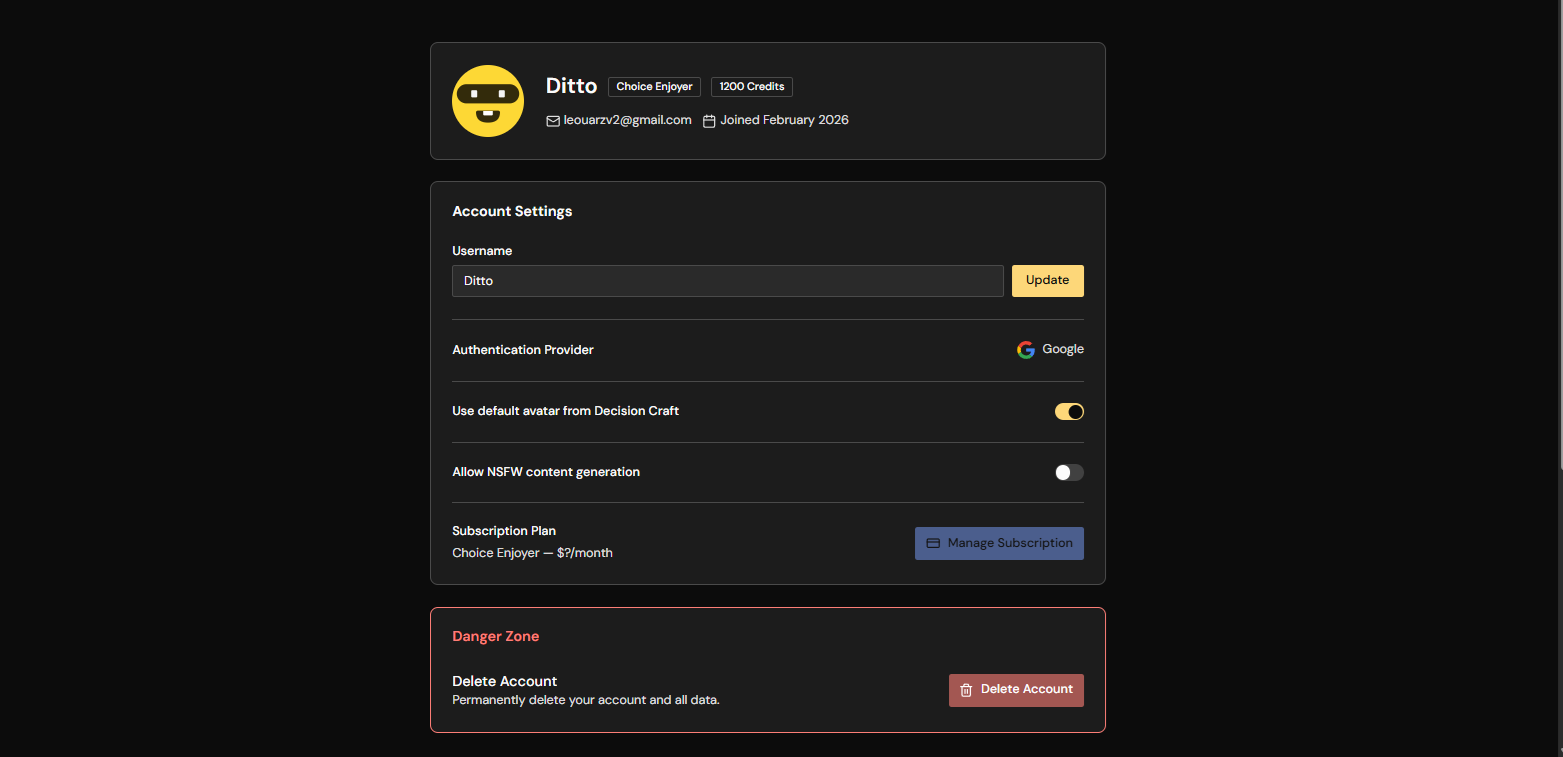Click the Update button next to Username

click(1047, 281)
